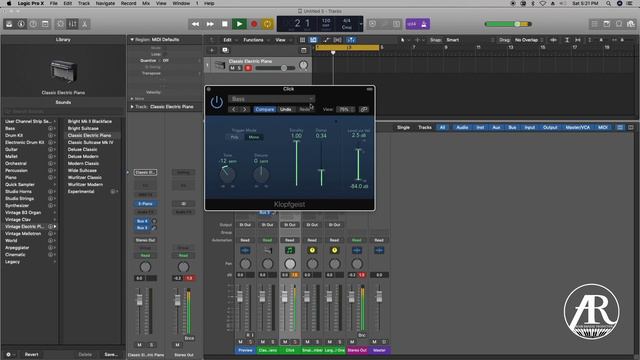Open the Library panel toolbar icon
The height and width of the screenshot is (360, 640).
tap(9, 24)
